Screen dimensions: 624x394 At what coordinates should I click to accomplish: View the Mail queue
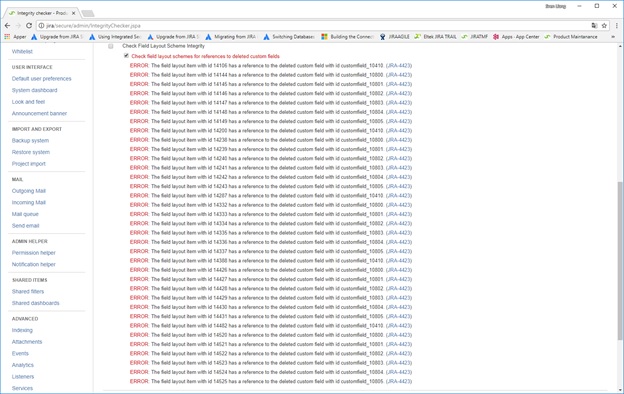click(x=25, y=214)
